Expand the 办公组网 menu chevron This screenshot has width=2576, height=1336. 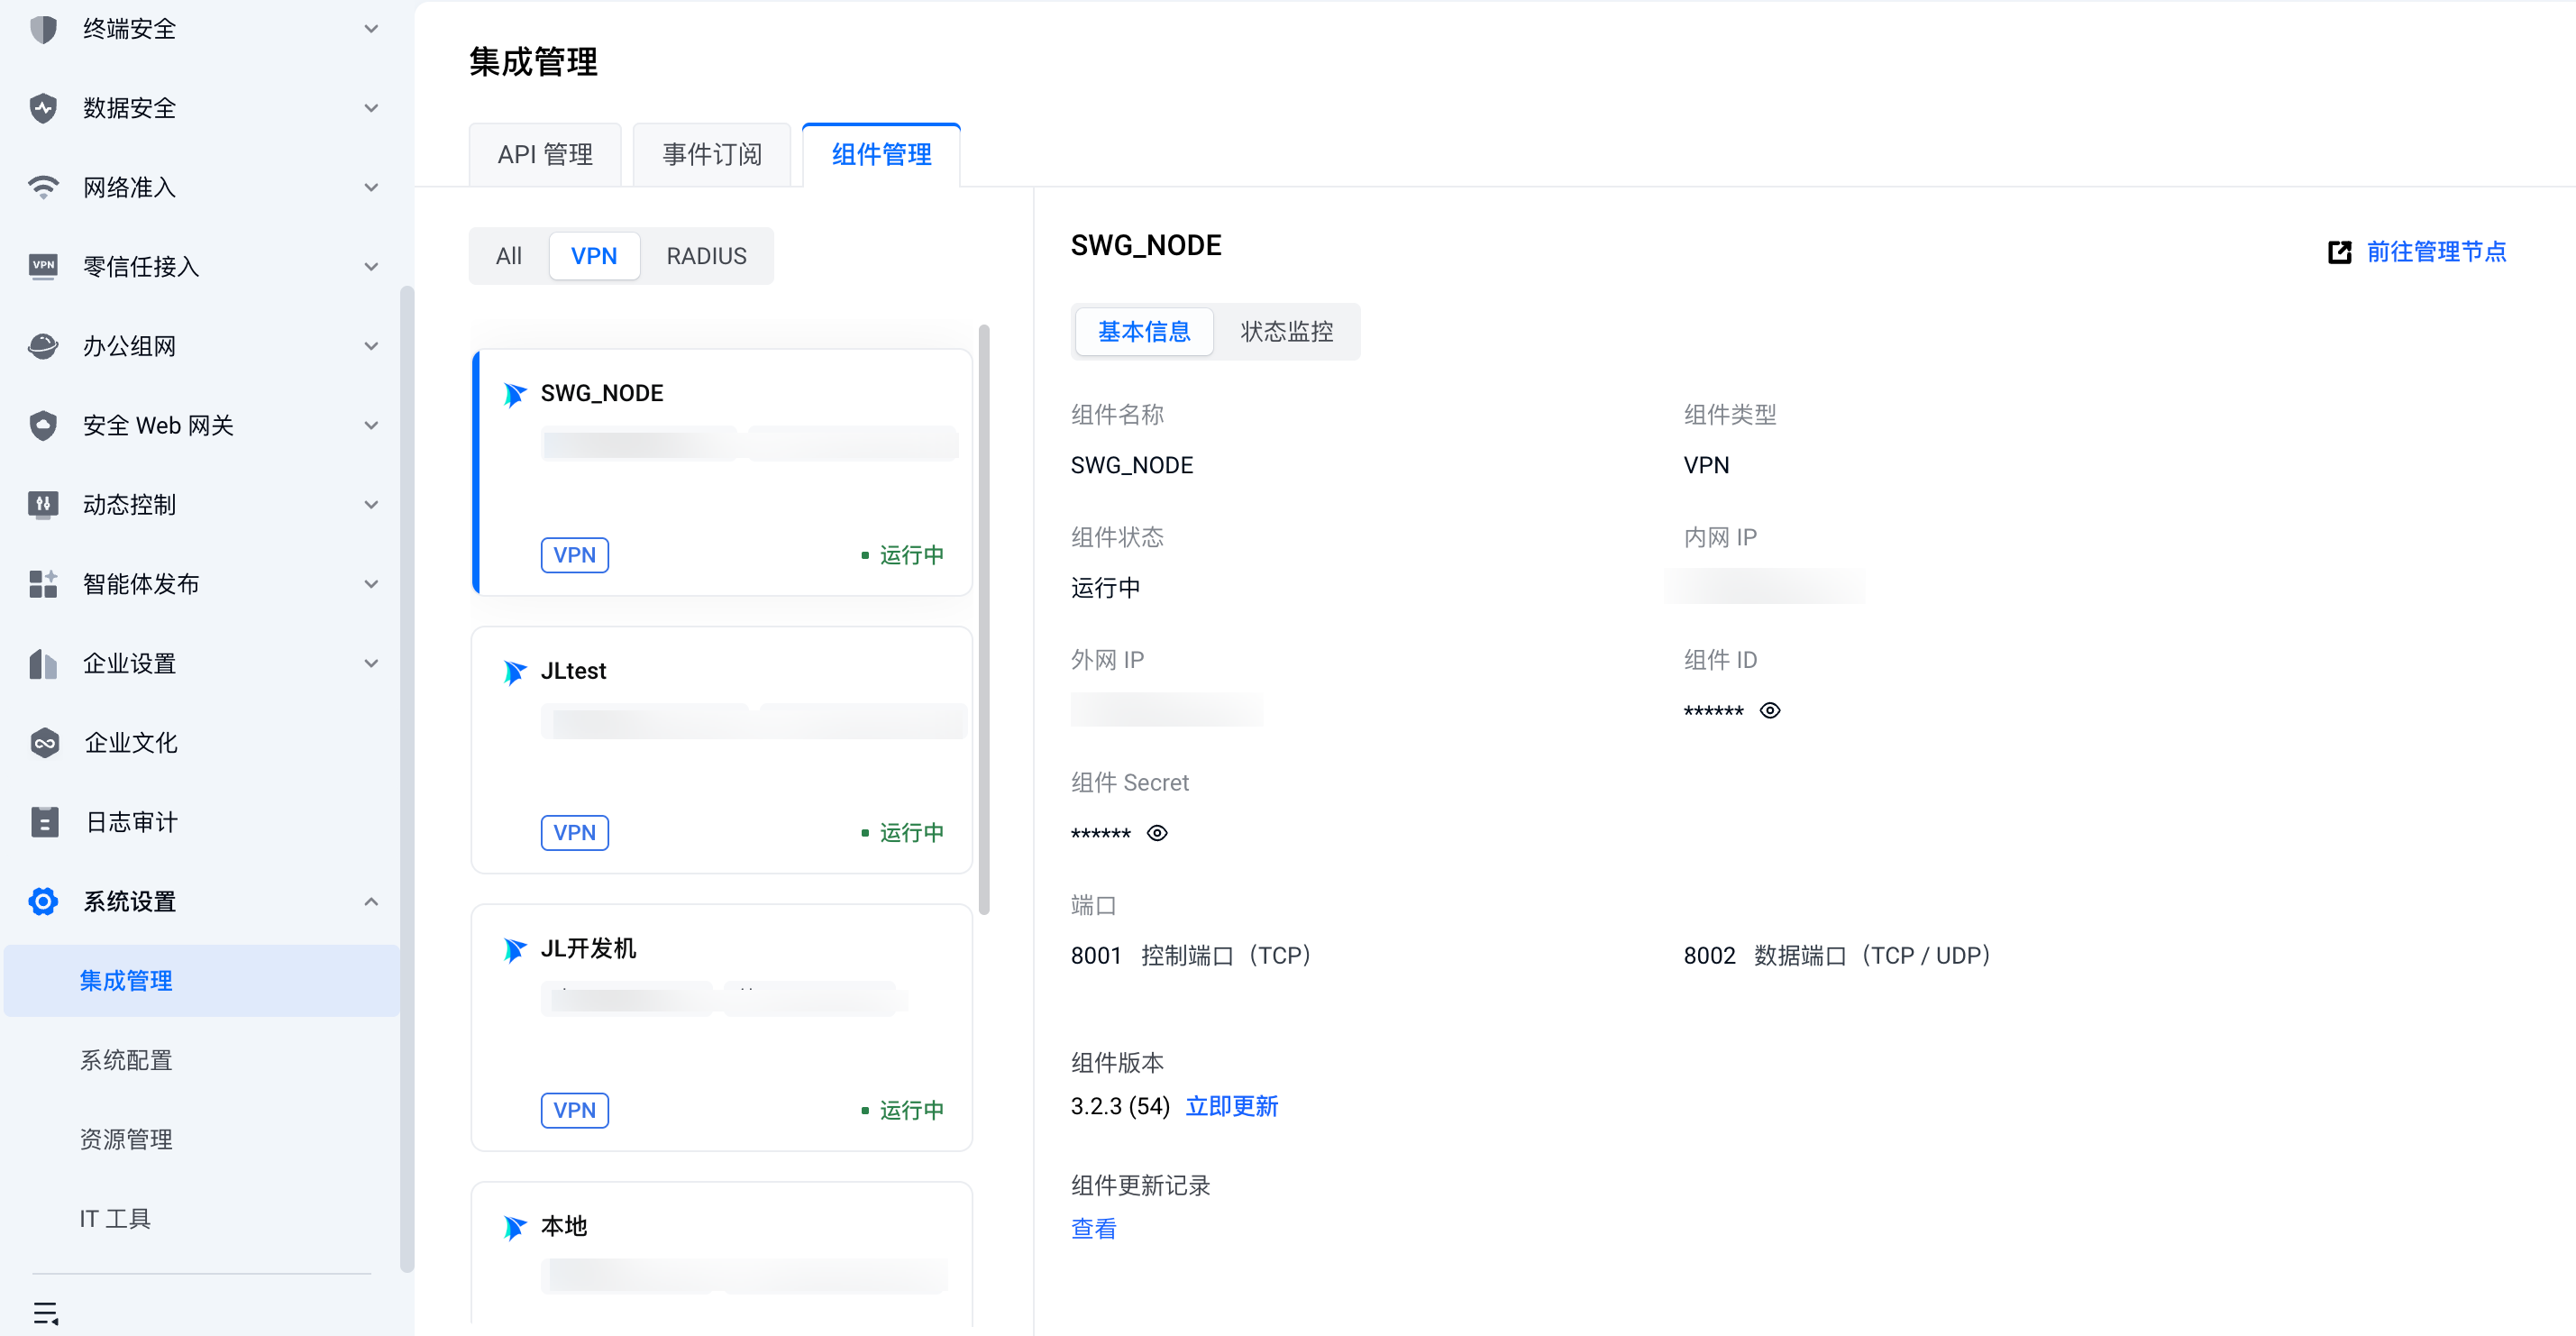point(371,346)
